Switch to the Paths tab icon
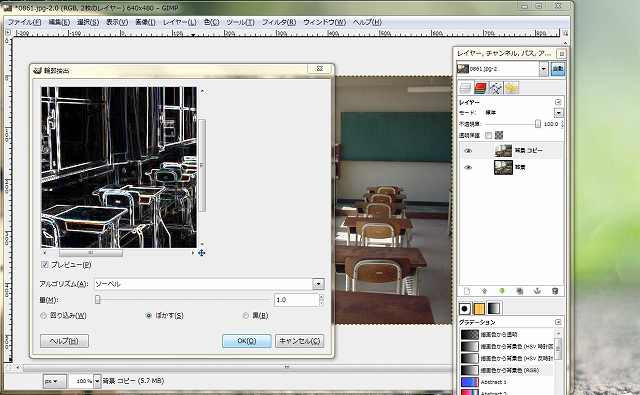Screen dimensions: 640x395 pos(496,88)
